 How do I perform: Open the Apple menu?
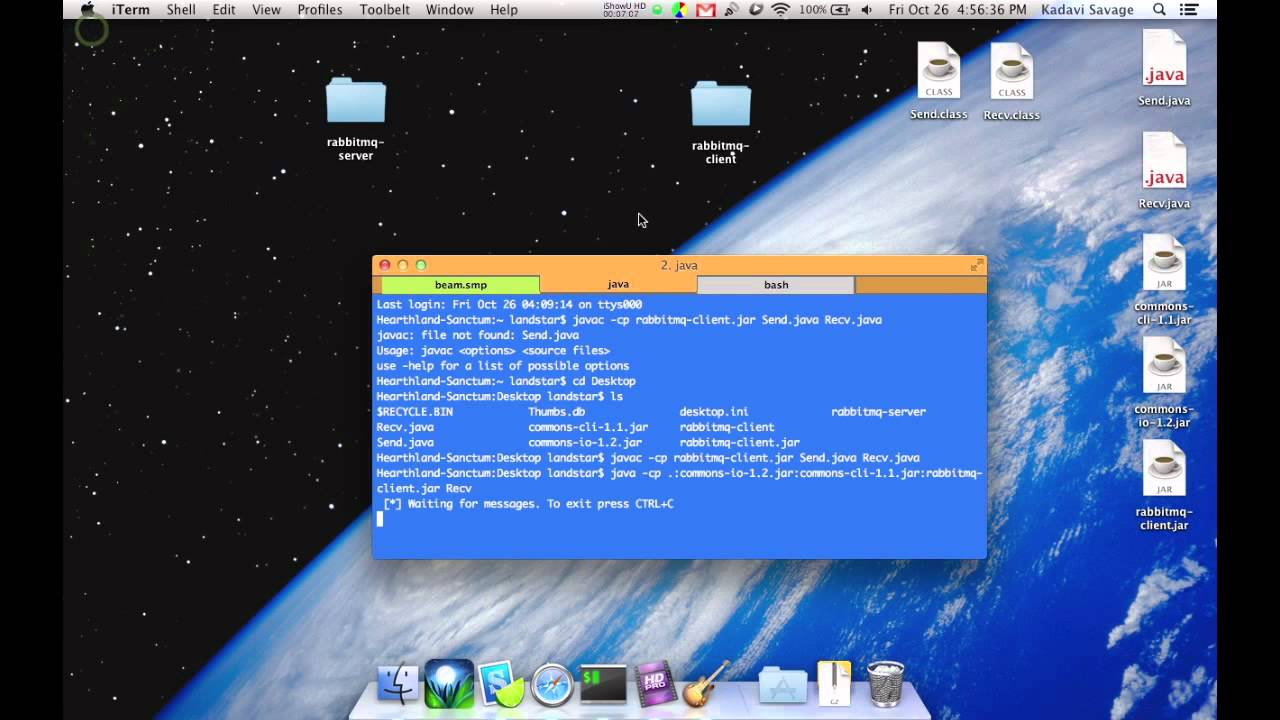coord(87,10)
